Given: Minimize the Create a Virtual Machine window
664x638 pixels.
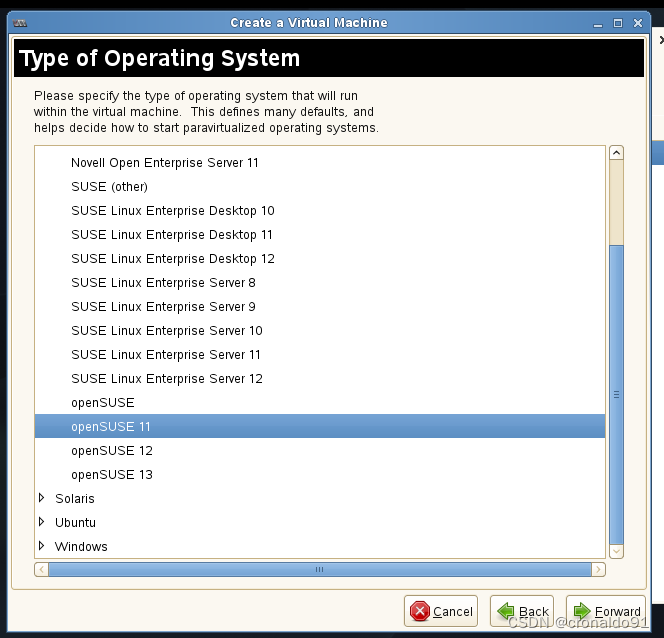Looking at the screenshot, I should coord(598,24).
